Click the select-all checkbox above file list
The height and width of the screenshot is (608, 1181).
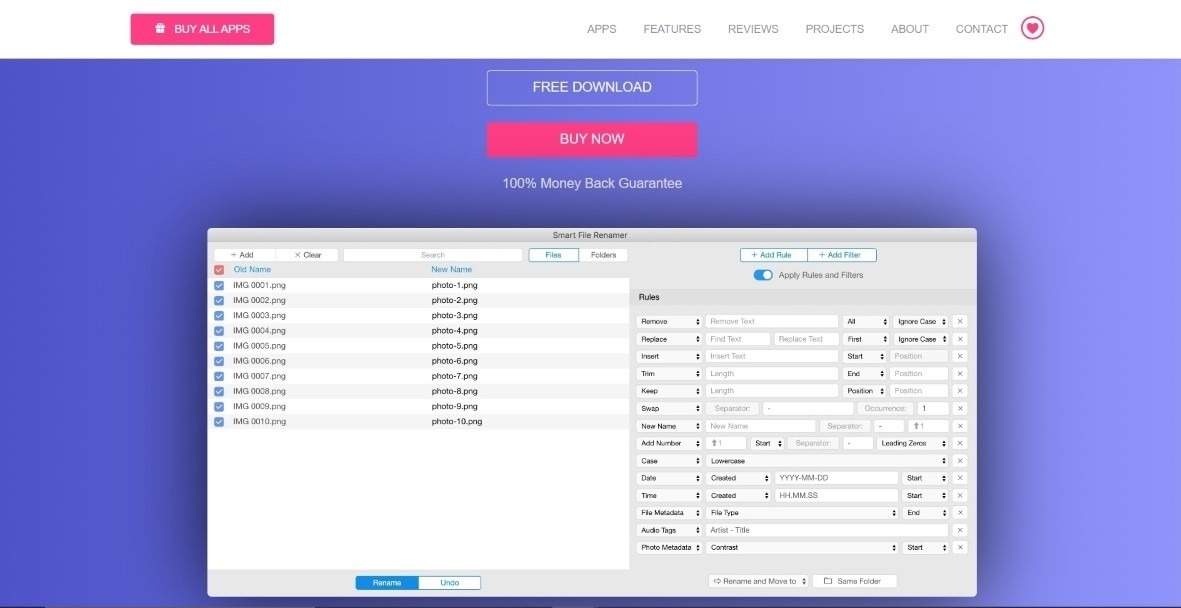click(219, 268)
